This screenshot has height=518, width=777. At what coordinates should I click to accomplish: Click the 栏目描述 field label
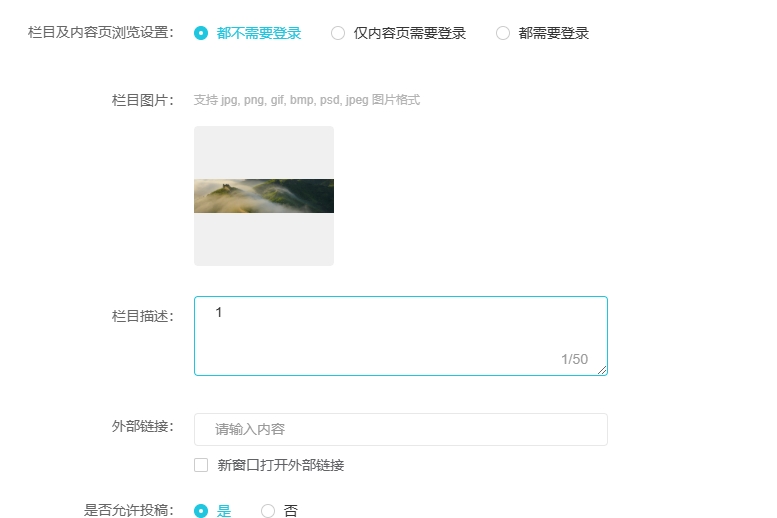(143, 316)
